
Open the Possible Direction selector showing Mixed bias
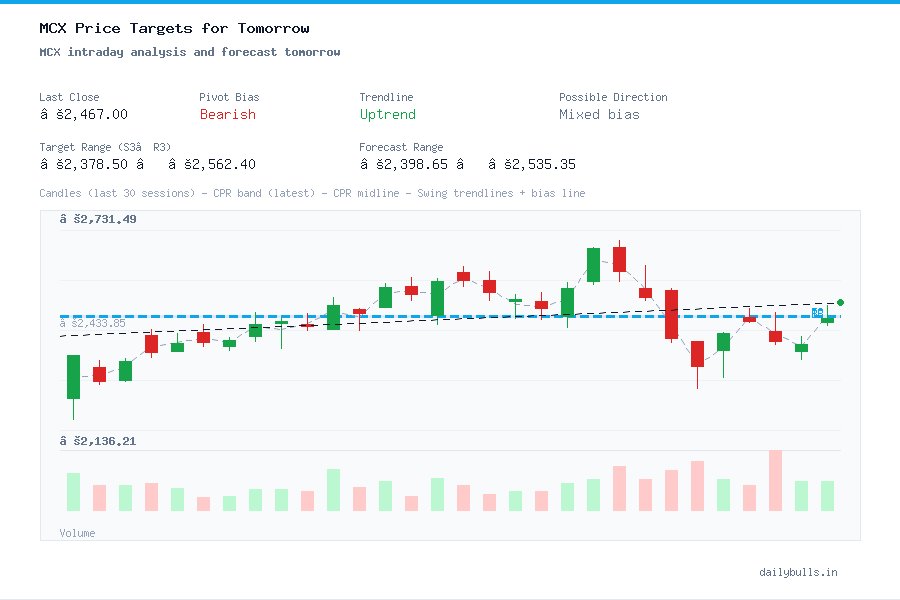599,115
